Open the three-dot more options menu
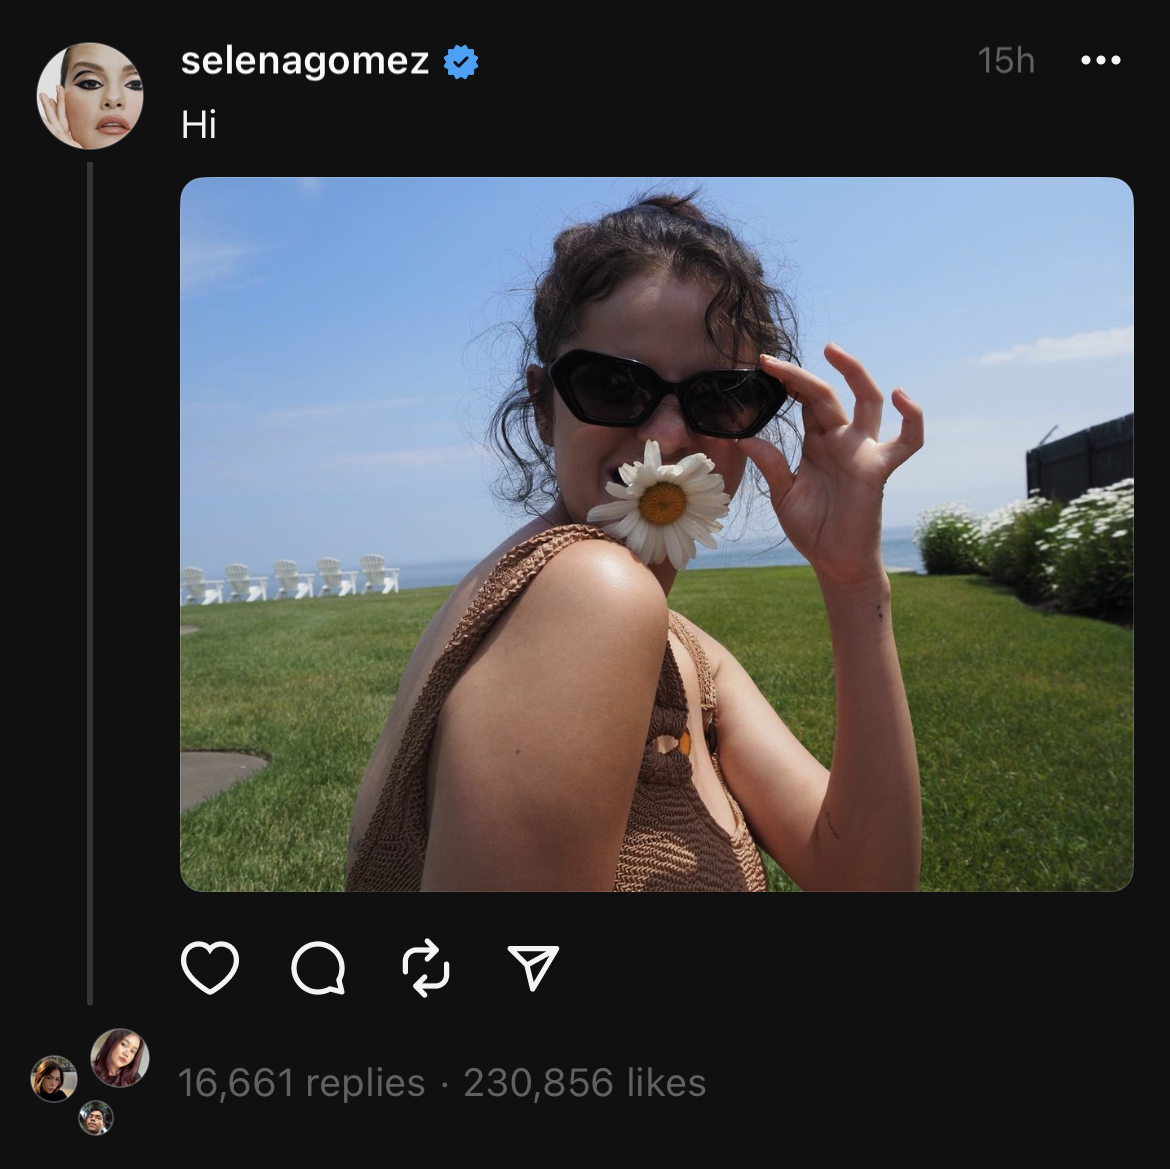 tap(1101, 61)
